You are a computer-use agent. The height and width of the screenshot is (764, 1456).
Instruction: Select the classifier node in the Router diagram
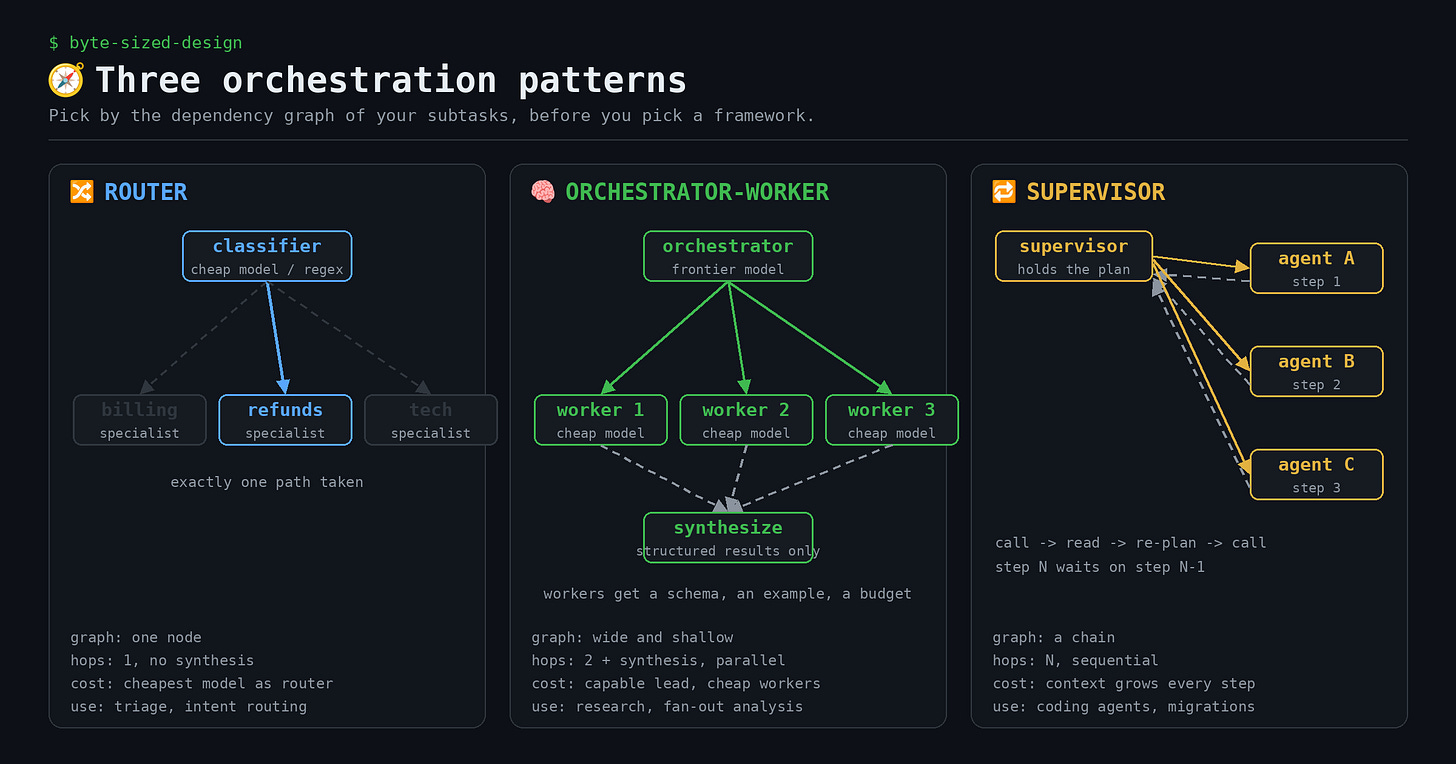pos(267,256)
